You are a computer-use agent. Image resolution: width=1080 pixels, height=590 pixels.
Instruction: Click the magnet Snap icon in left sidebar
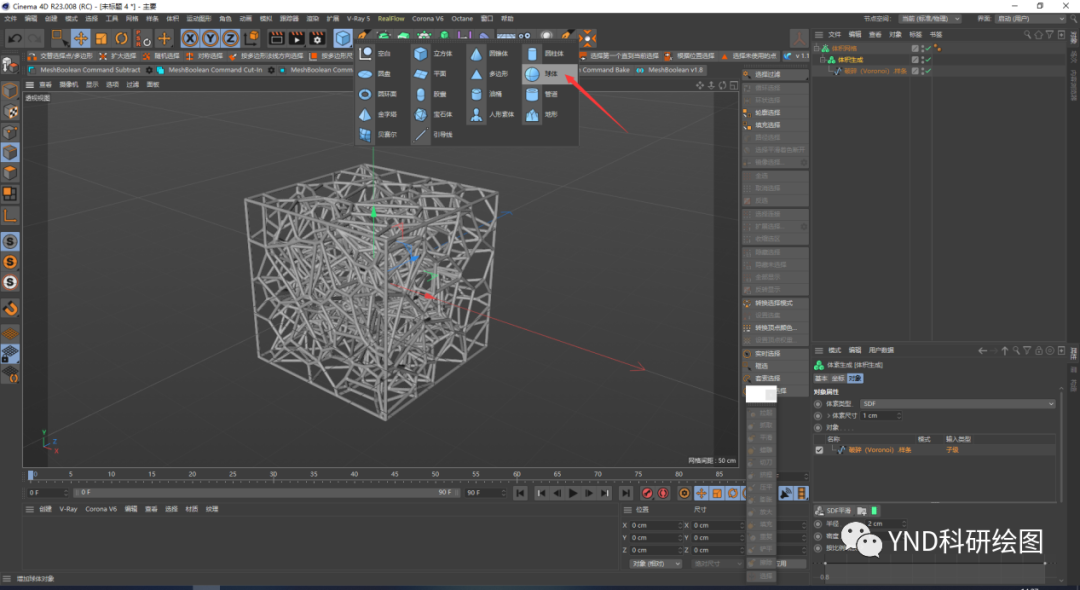click(x=10, y=308)
